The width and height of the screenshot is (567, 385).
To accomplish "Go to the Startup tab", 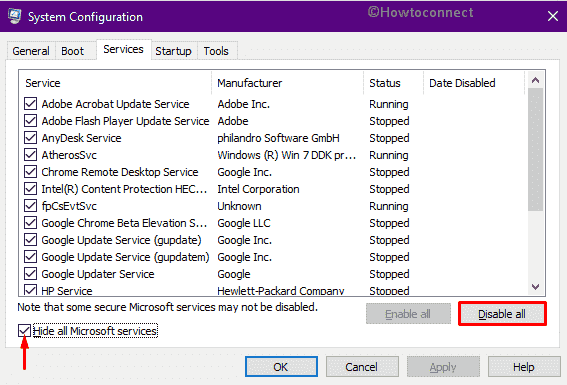I will pyautogui.click(x=173, y=51).
